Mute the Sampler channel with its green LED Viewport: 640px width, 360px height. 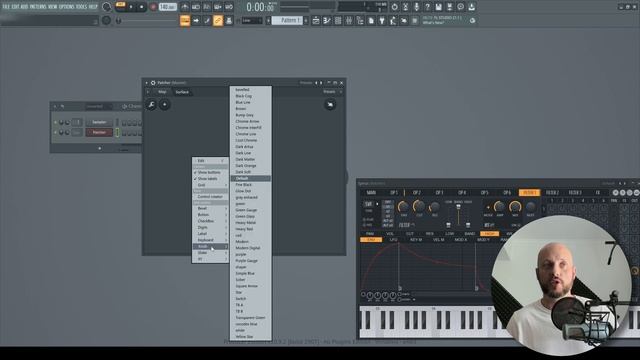56,122
